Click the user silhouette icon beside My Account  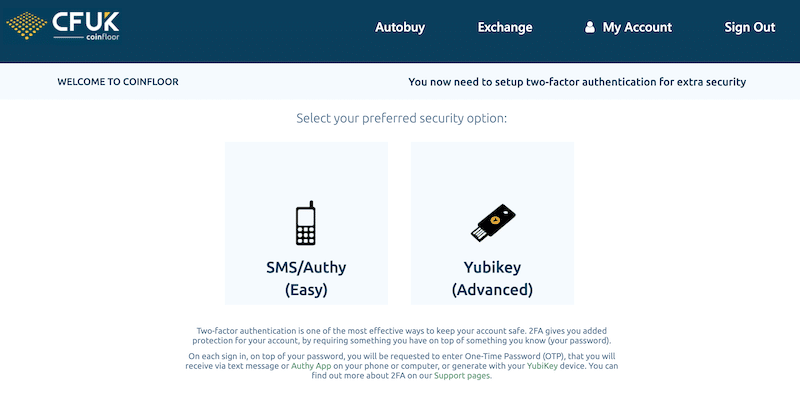(x=589, y=27)
